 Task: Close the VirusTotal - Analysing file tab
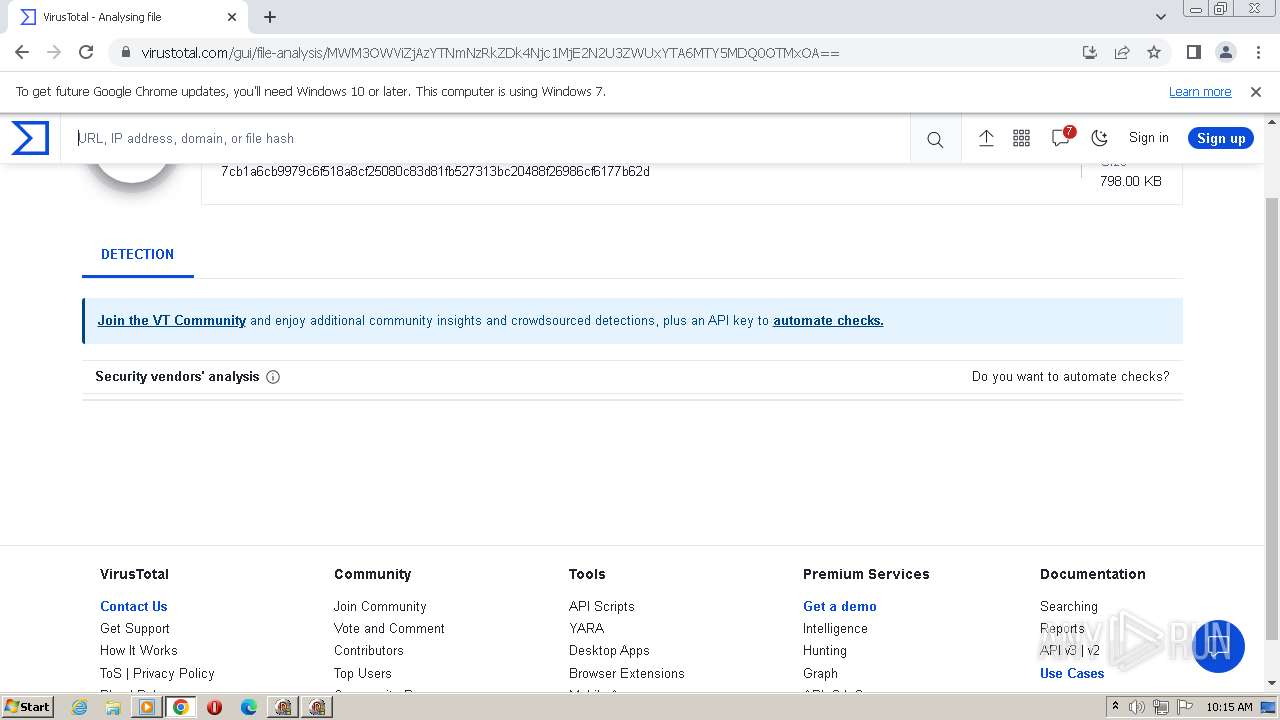coord(232,17)
